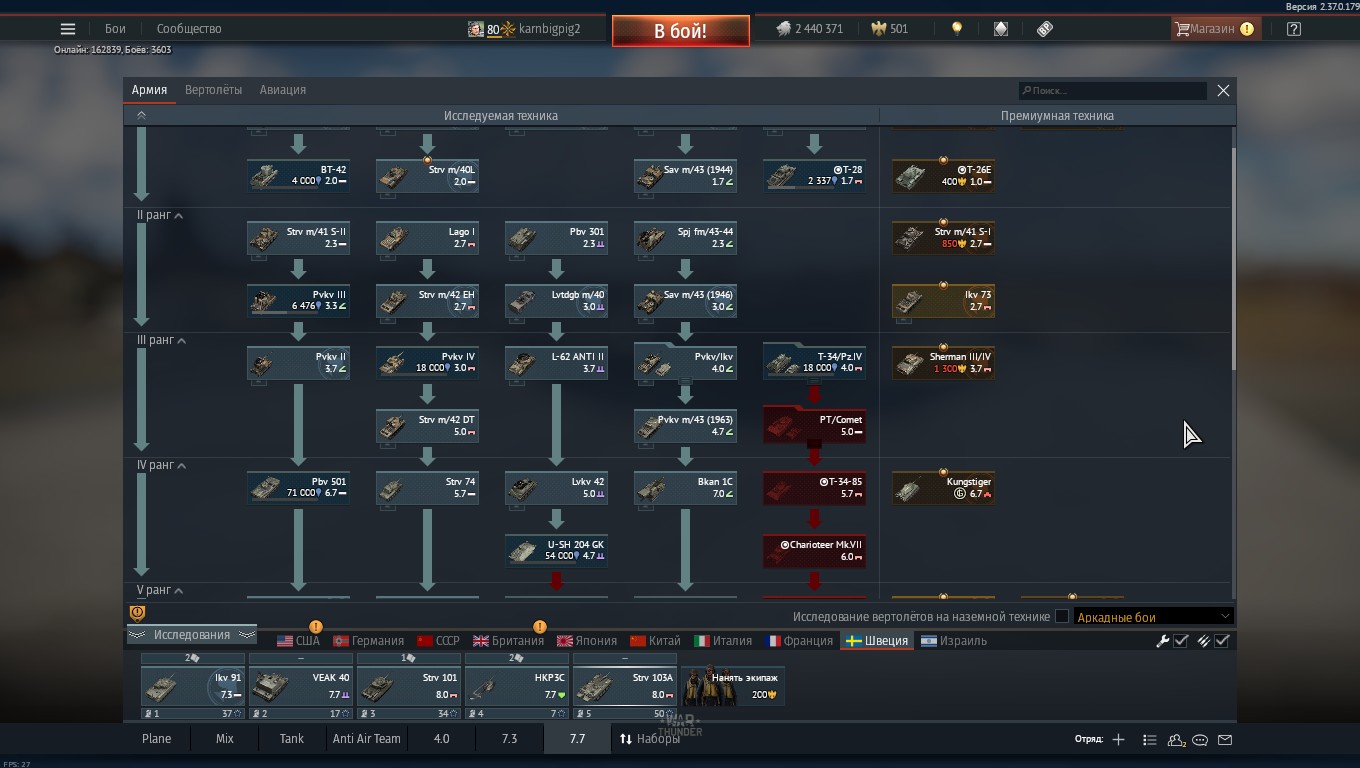Switch to the Армия tab

coord(149,90)
